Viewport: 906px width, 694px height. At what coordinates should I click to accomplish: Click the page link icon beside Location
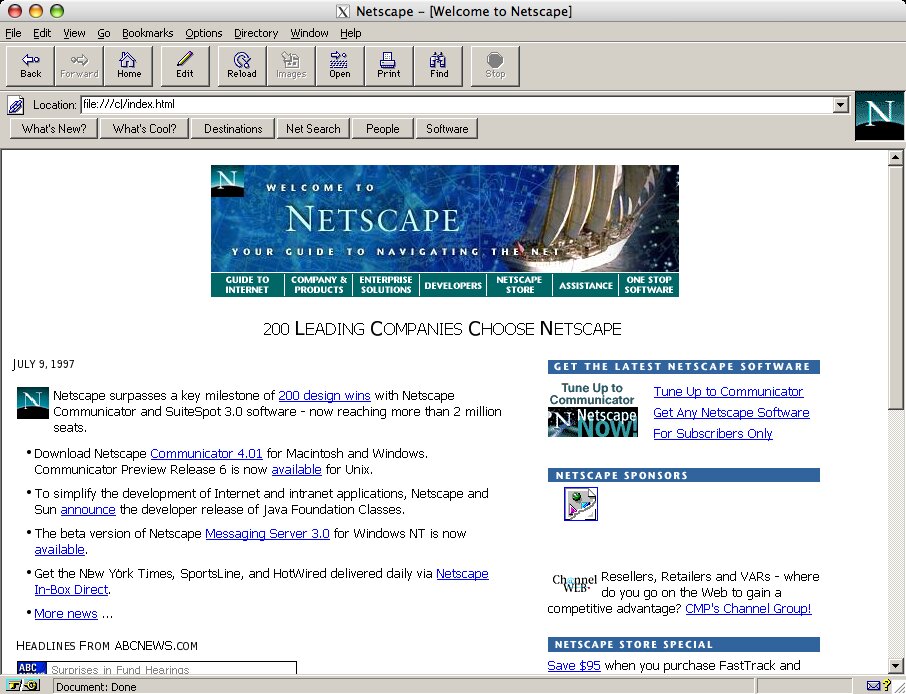pyautogui.click(x=16, y=105)
